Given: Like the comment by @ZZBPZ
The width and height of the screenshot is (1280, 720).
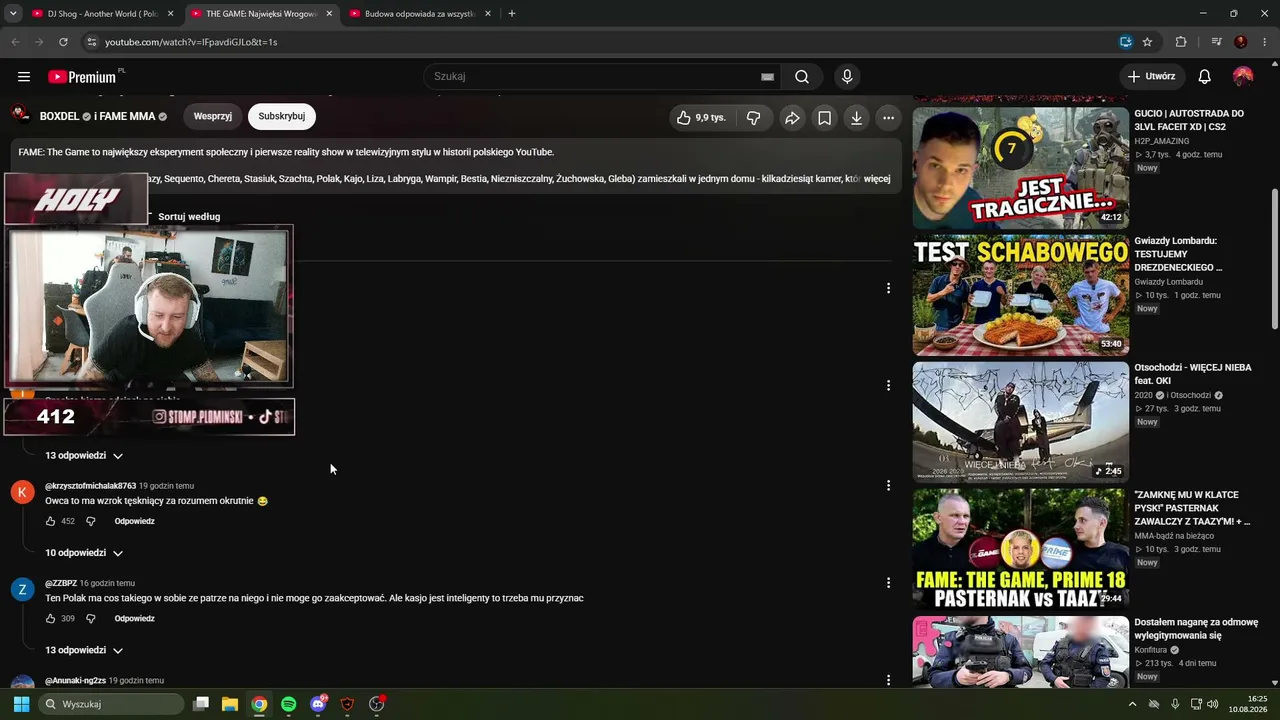Looking at the screenshot, I should (50, 619).
